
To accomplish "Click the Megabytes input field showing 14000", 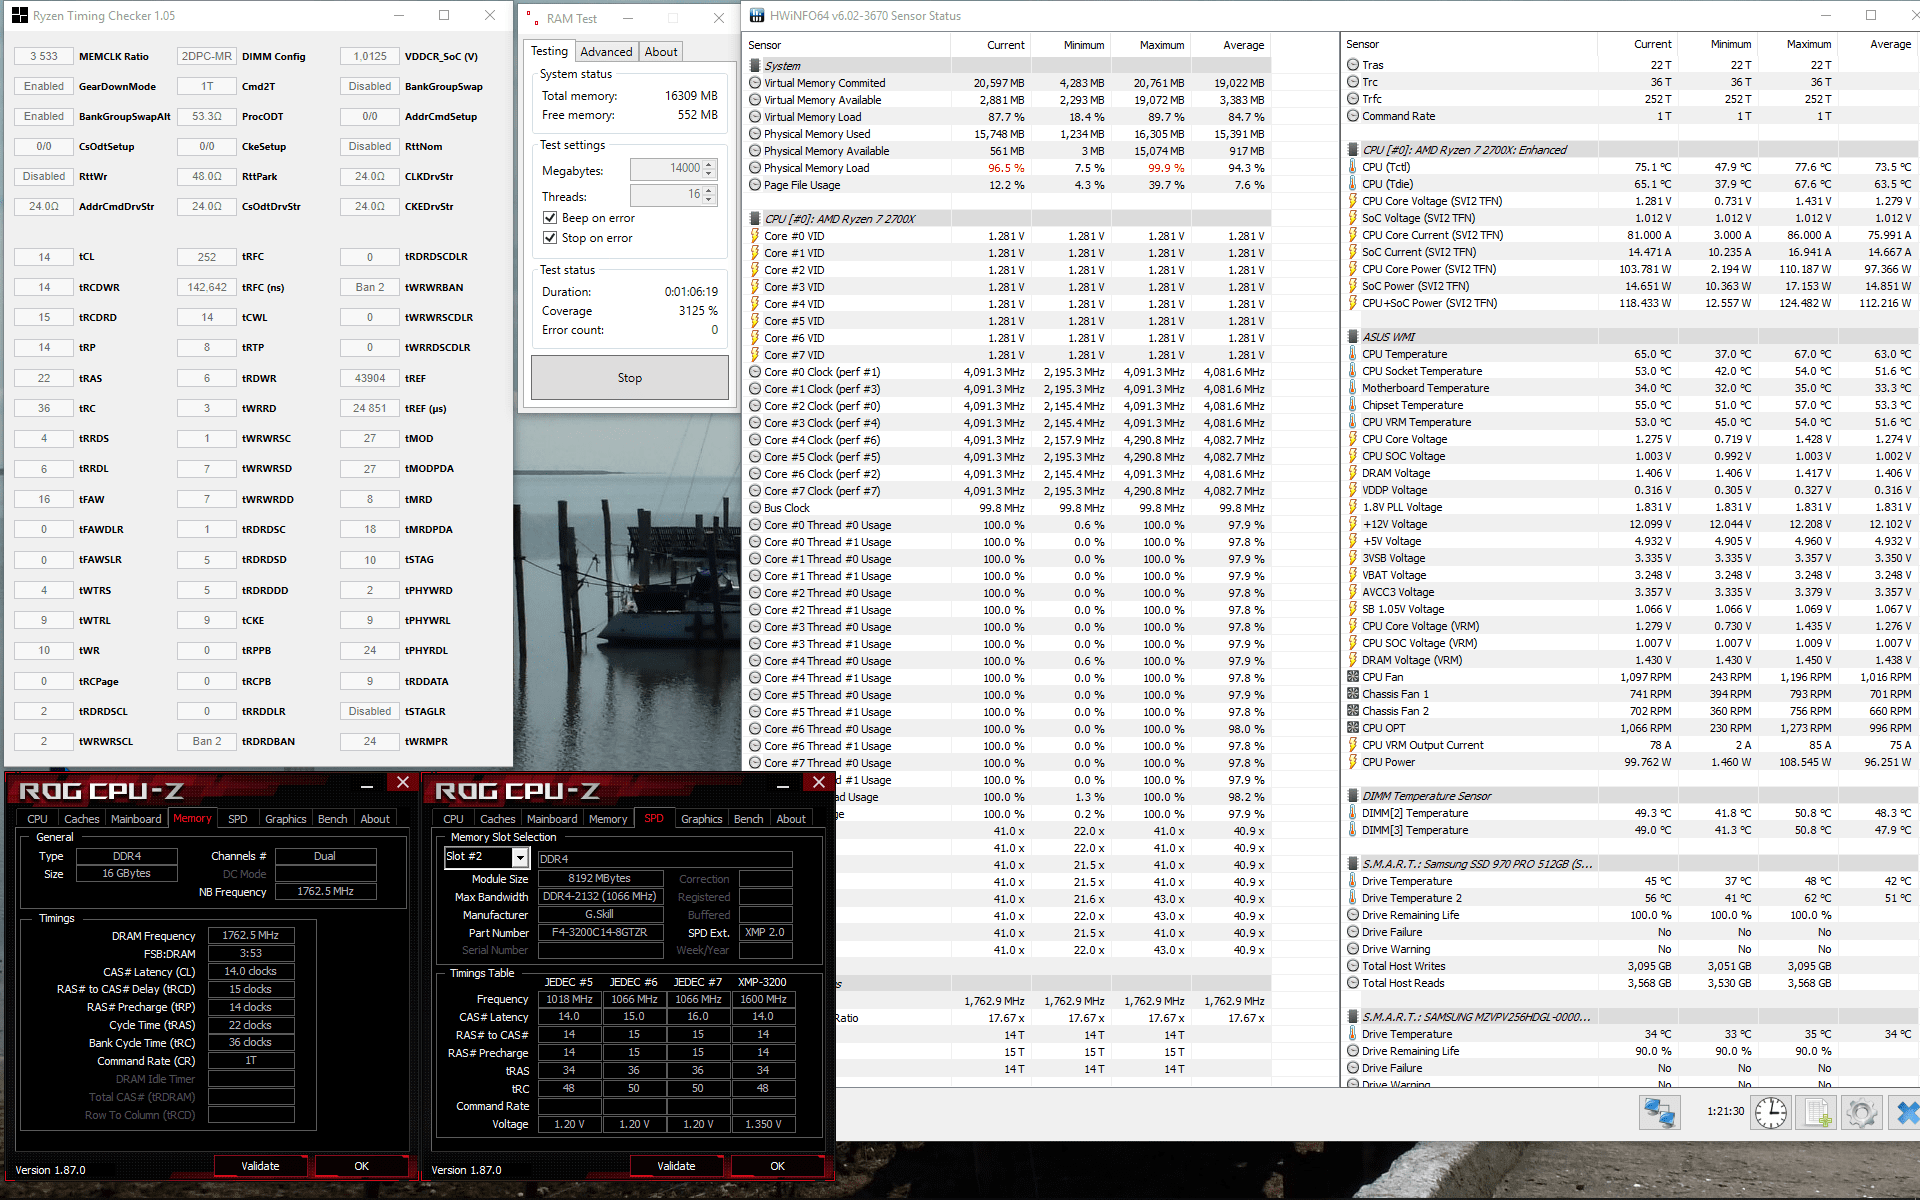I will (666, 168).
